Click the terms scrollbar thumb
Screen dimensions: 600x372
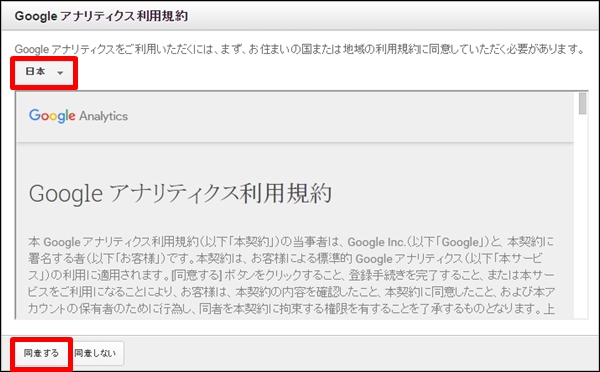[x=582, y=103]
